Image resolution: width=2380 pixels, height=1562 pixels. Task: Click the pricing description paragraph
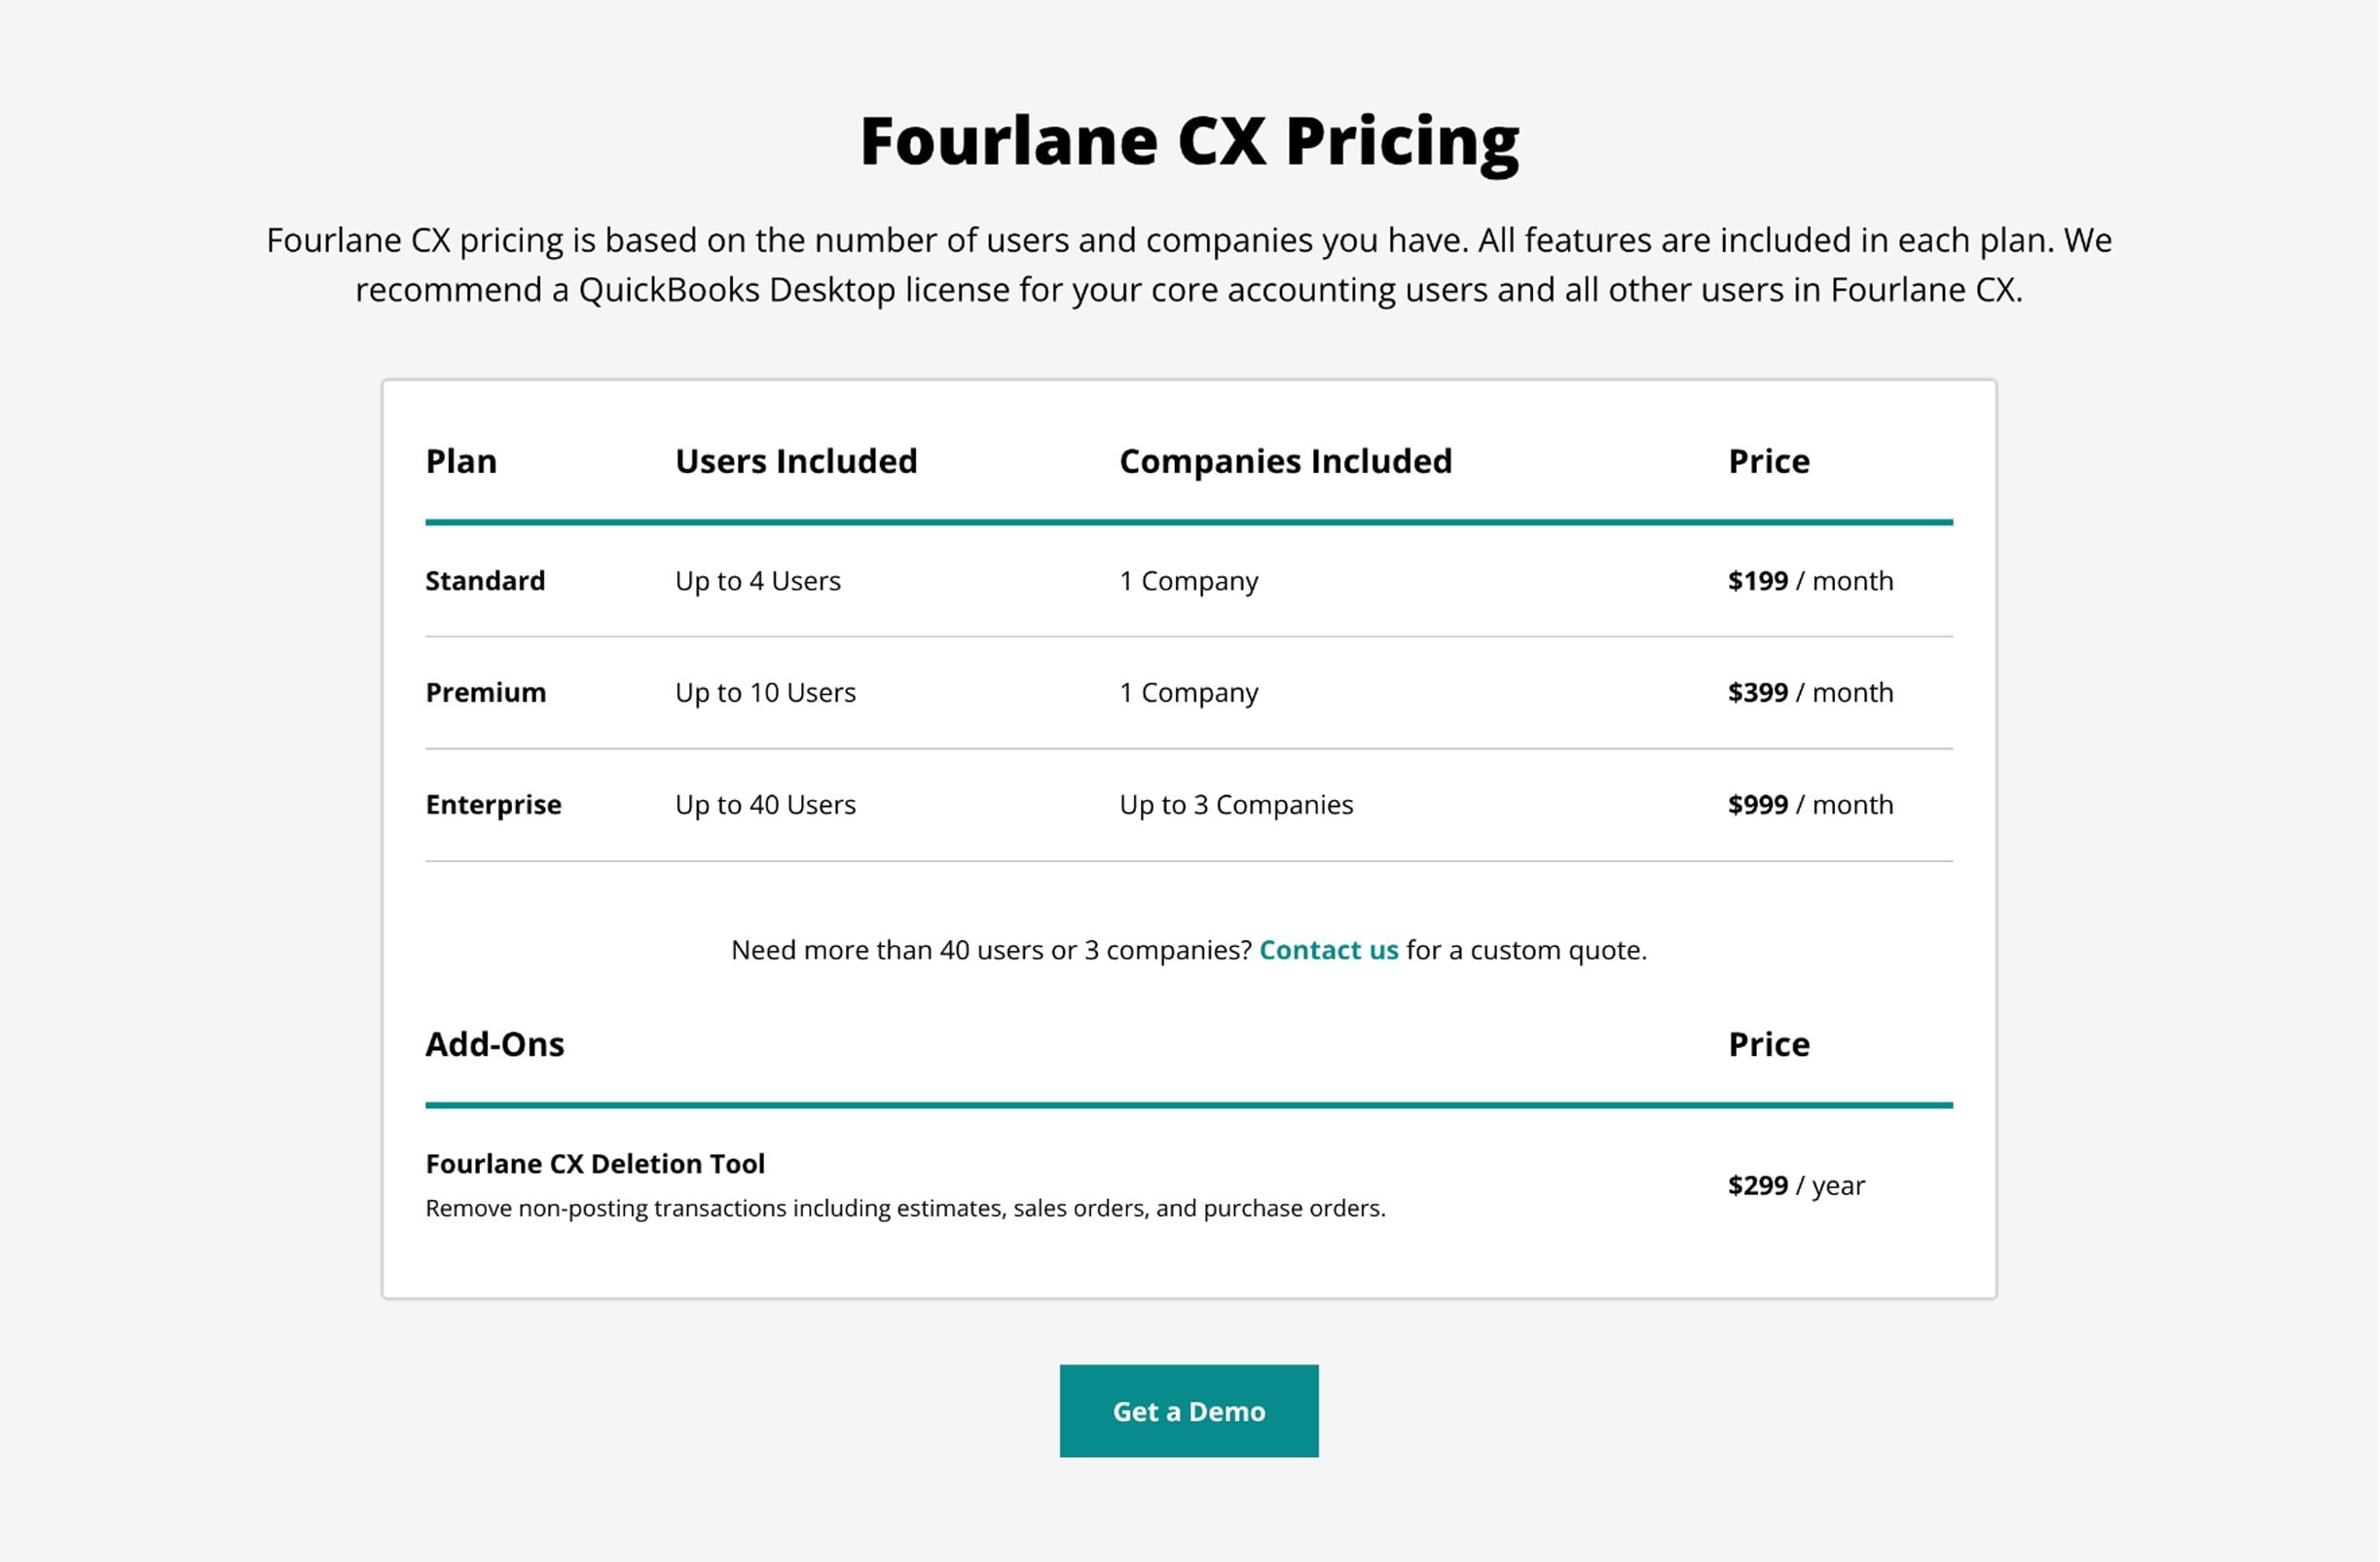[1189, 265]
